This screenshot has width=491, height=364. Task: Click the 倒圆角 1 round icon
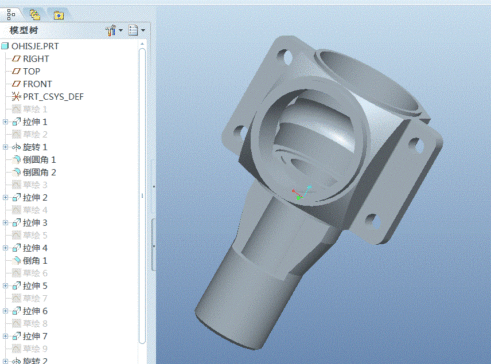point(16,160)
